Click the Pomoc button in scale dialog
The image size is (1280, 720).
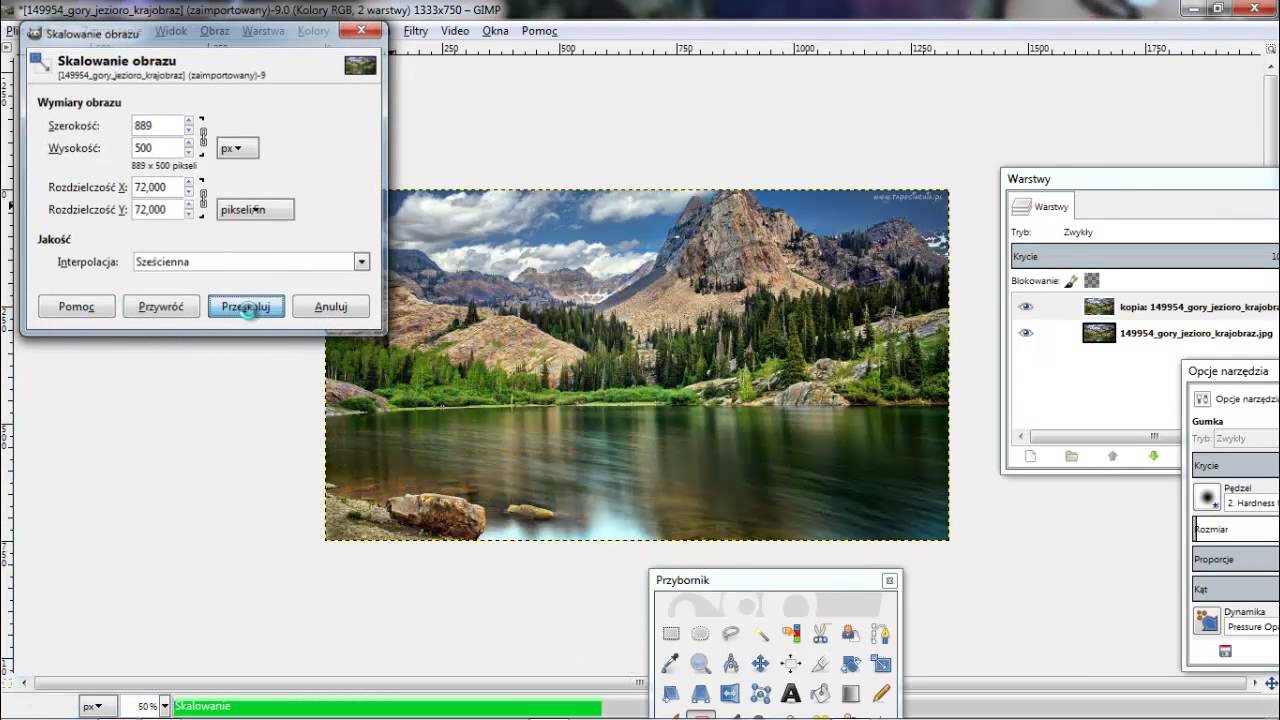(76, 307)
